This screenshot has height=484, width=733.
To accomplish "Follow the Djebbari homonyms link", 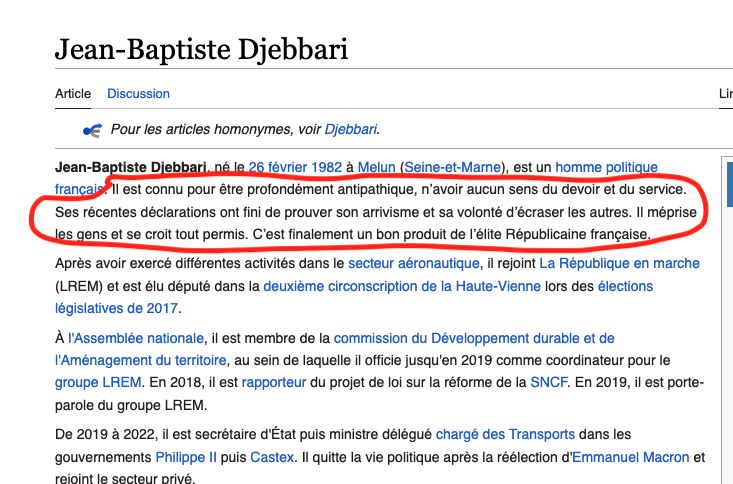I will [351, 129].
